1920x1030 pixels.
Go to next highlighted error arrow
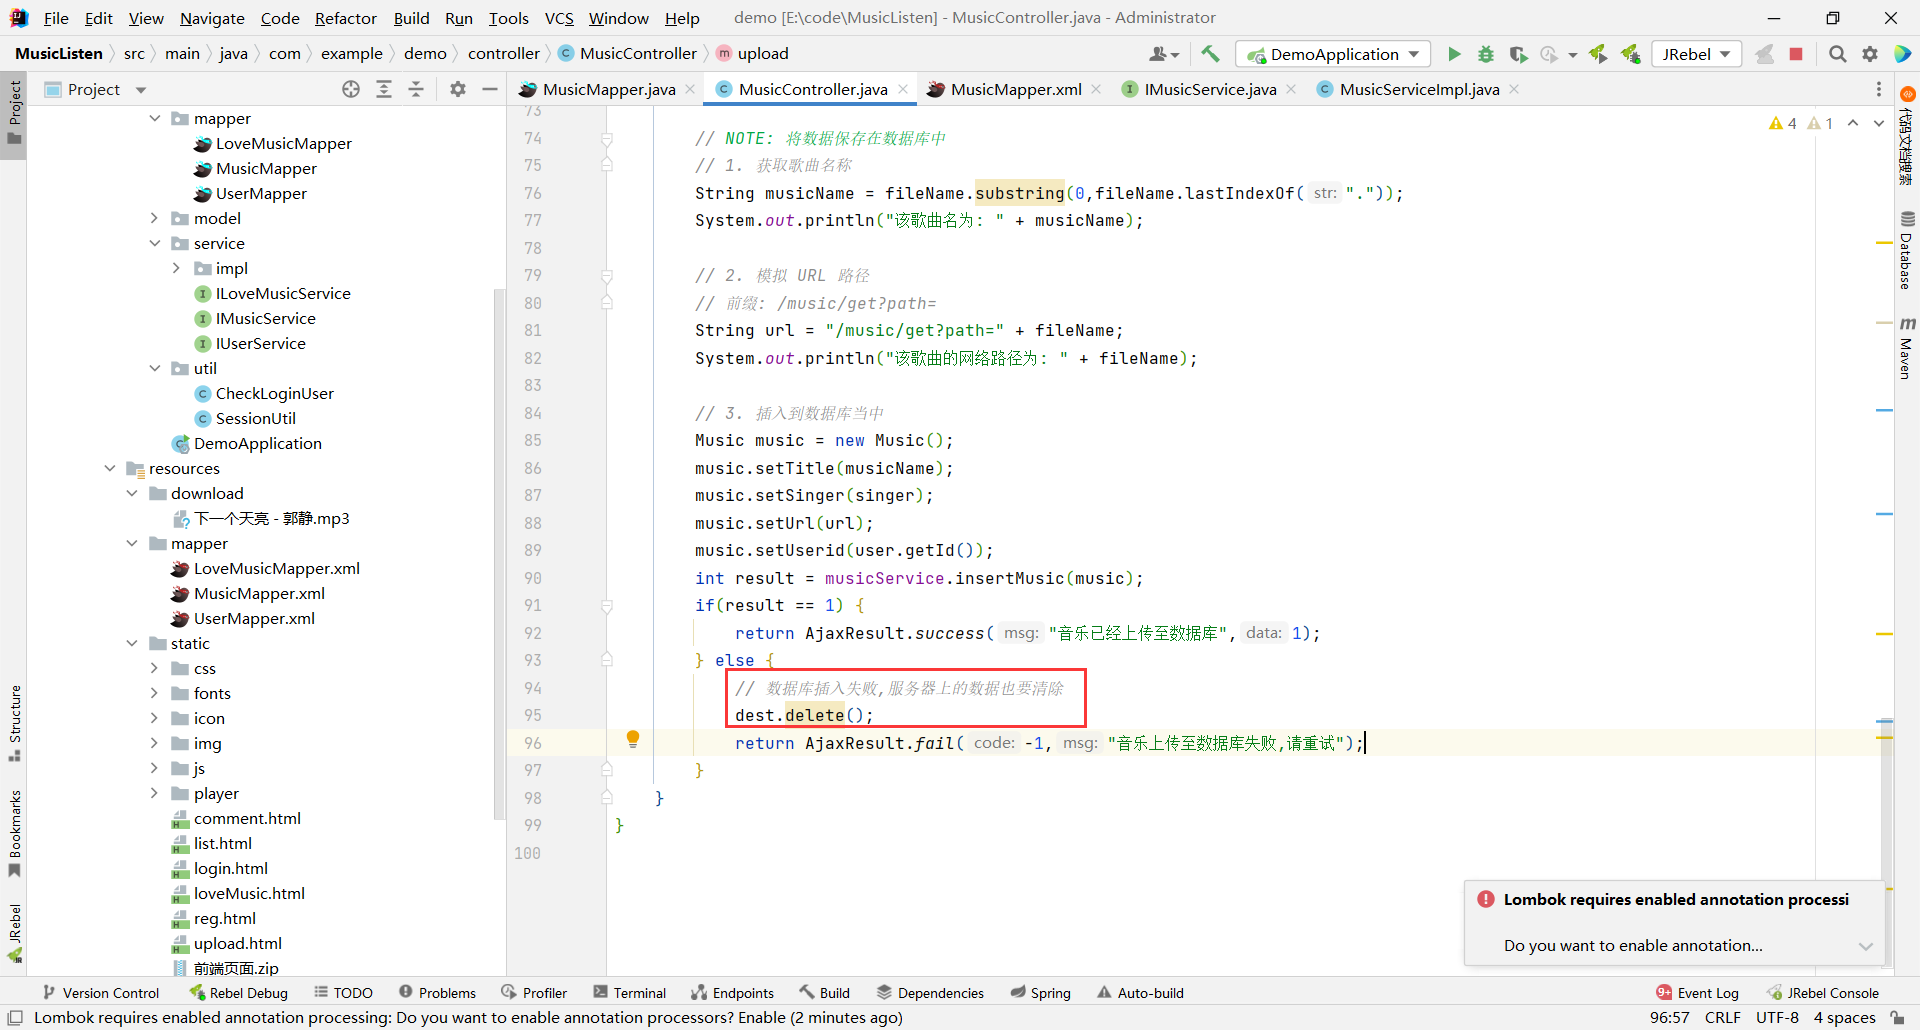(x=1879, y=123)
